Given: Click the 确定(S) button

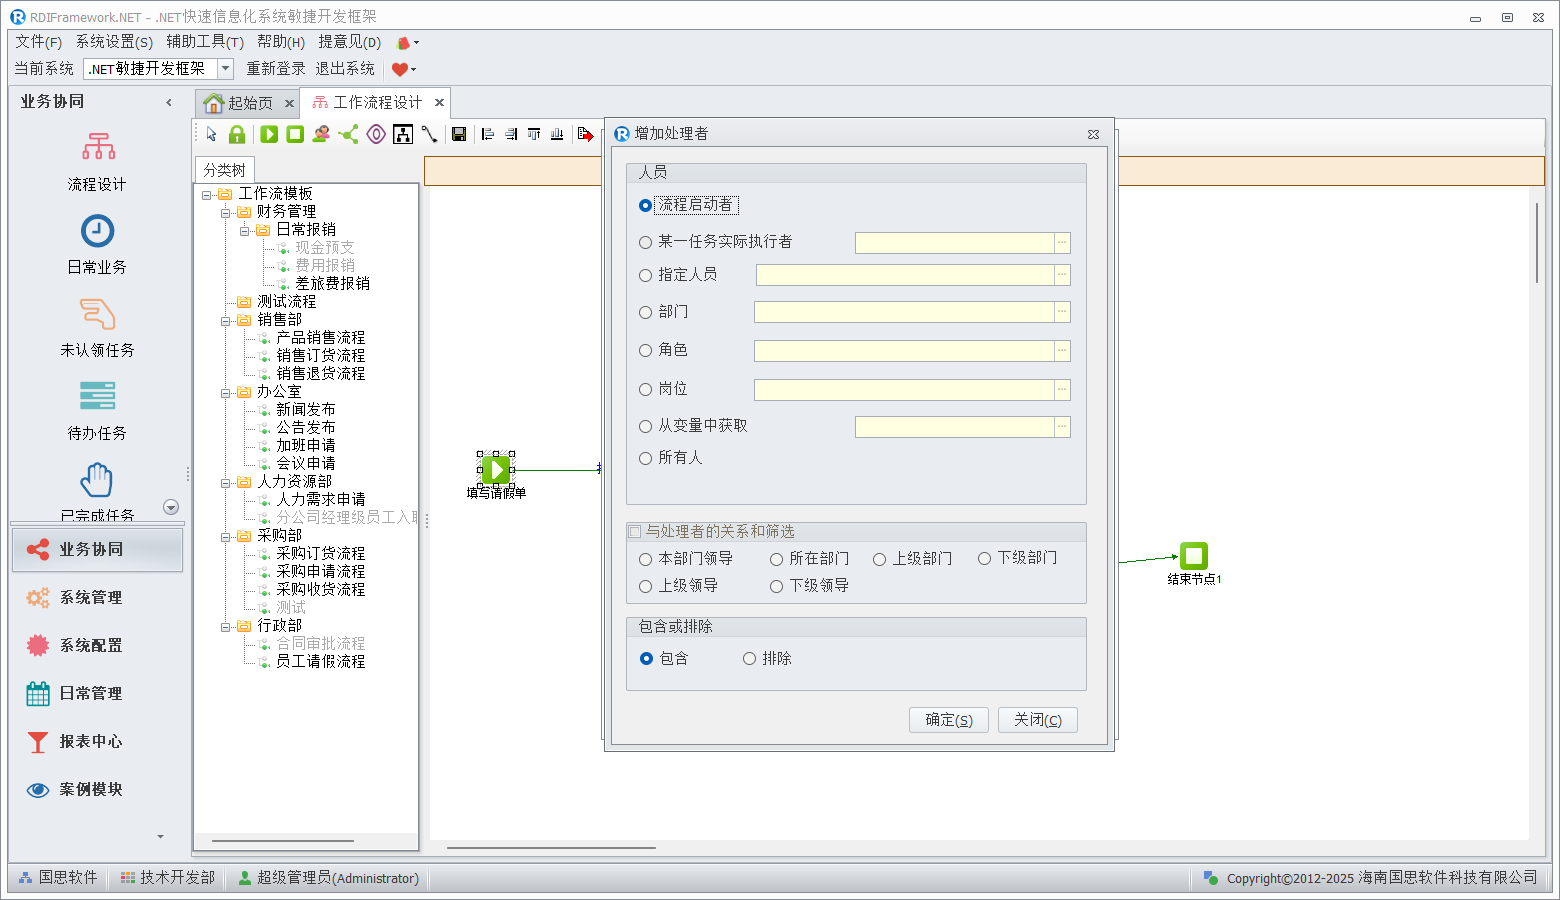Looking at the screenshot, I should [948, 720].
